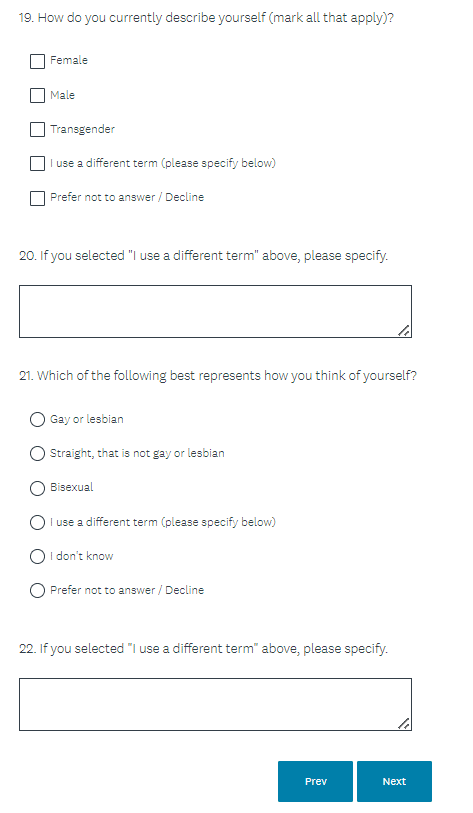Select 'Prefer not to answer' in question 21
The image size is (473, 813).
point(37,591)
